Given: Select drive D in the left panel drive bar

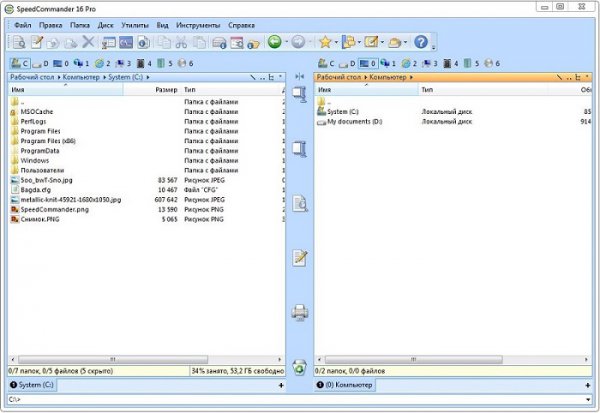Looking at the screenshot, I should coord(40,63).
